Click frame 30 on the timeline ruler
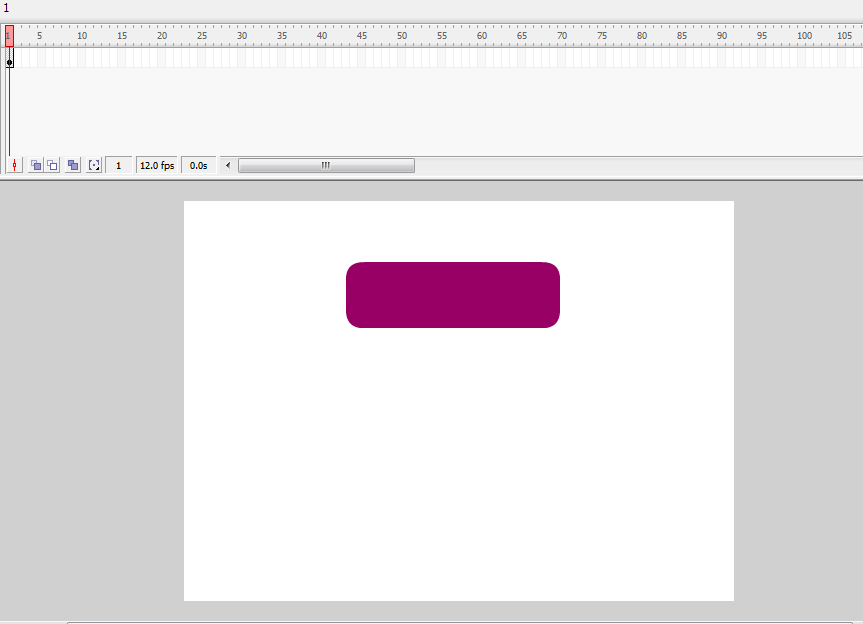Image resolution: width=863 pixels, height=624 pixels. [242, 36]
